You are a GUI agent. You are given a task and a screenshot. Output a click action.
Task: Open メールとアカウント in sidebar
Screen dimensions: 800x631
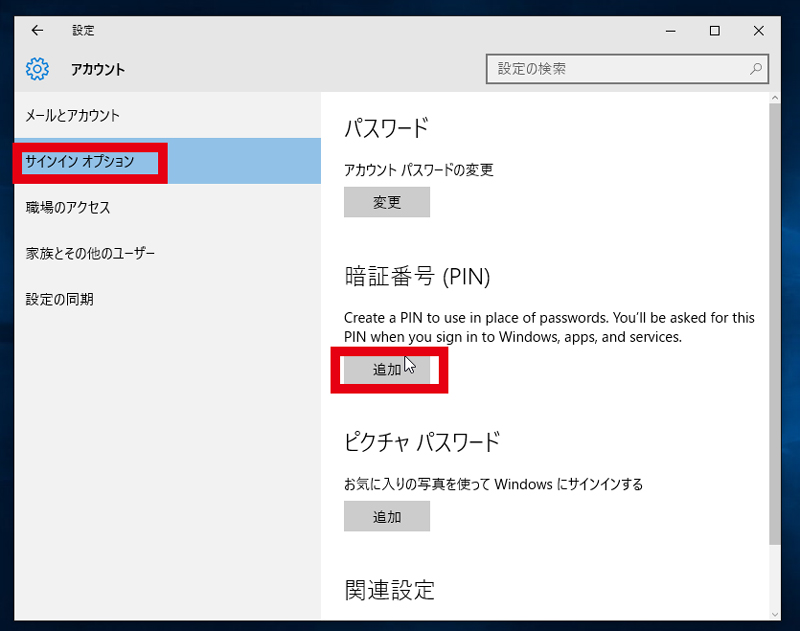click(x=168, y=115)
